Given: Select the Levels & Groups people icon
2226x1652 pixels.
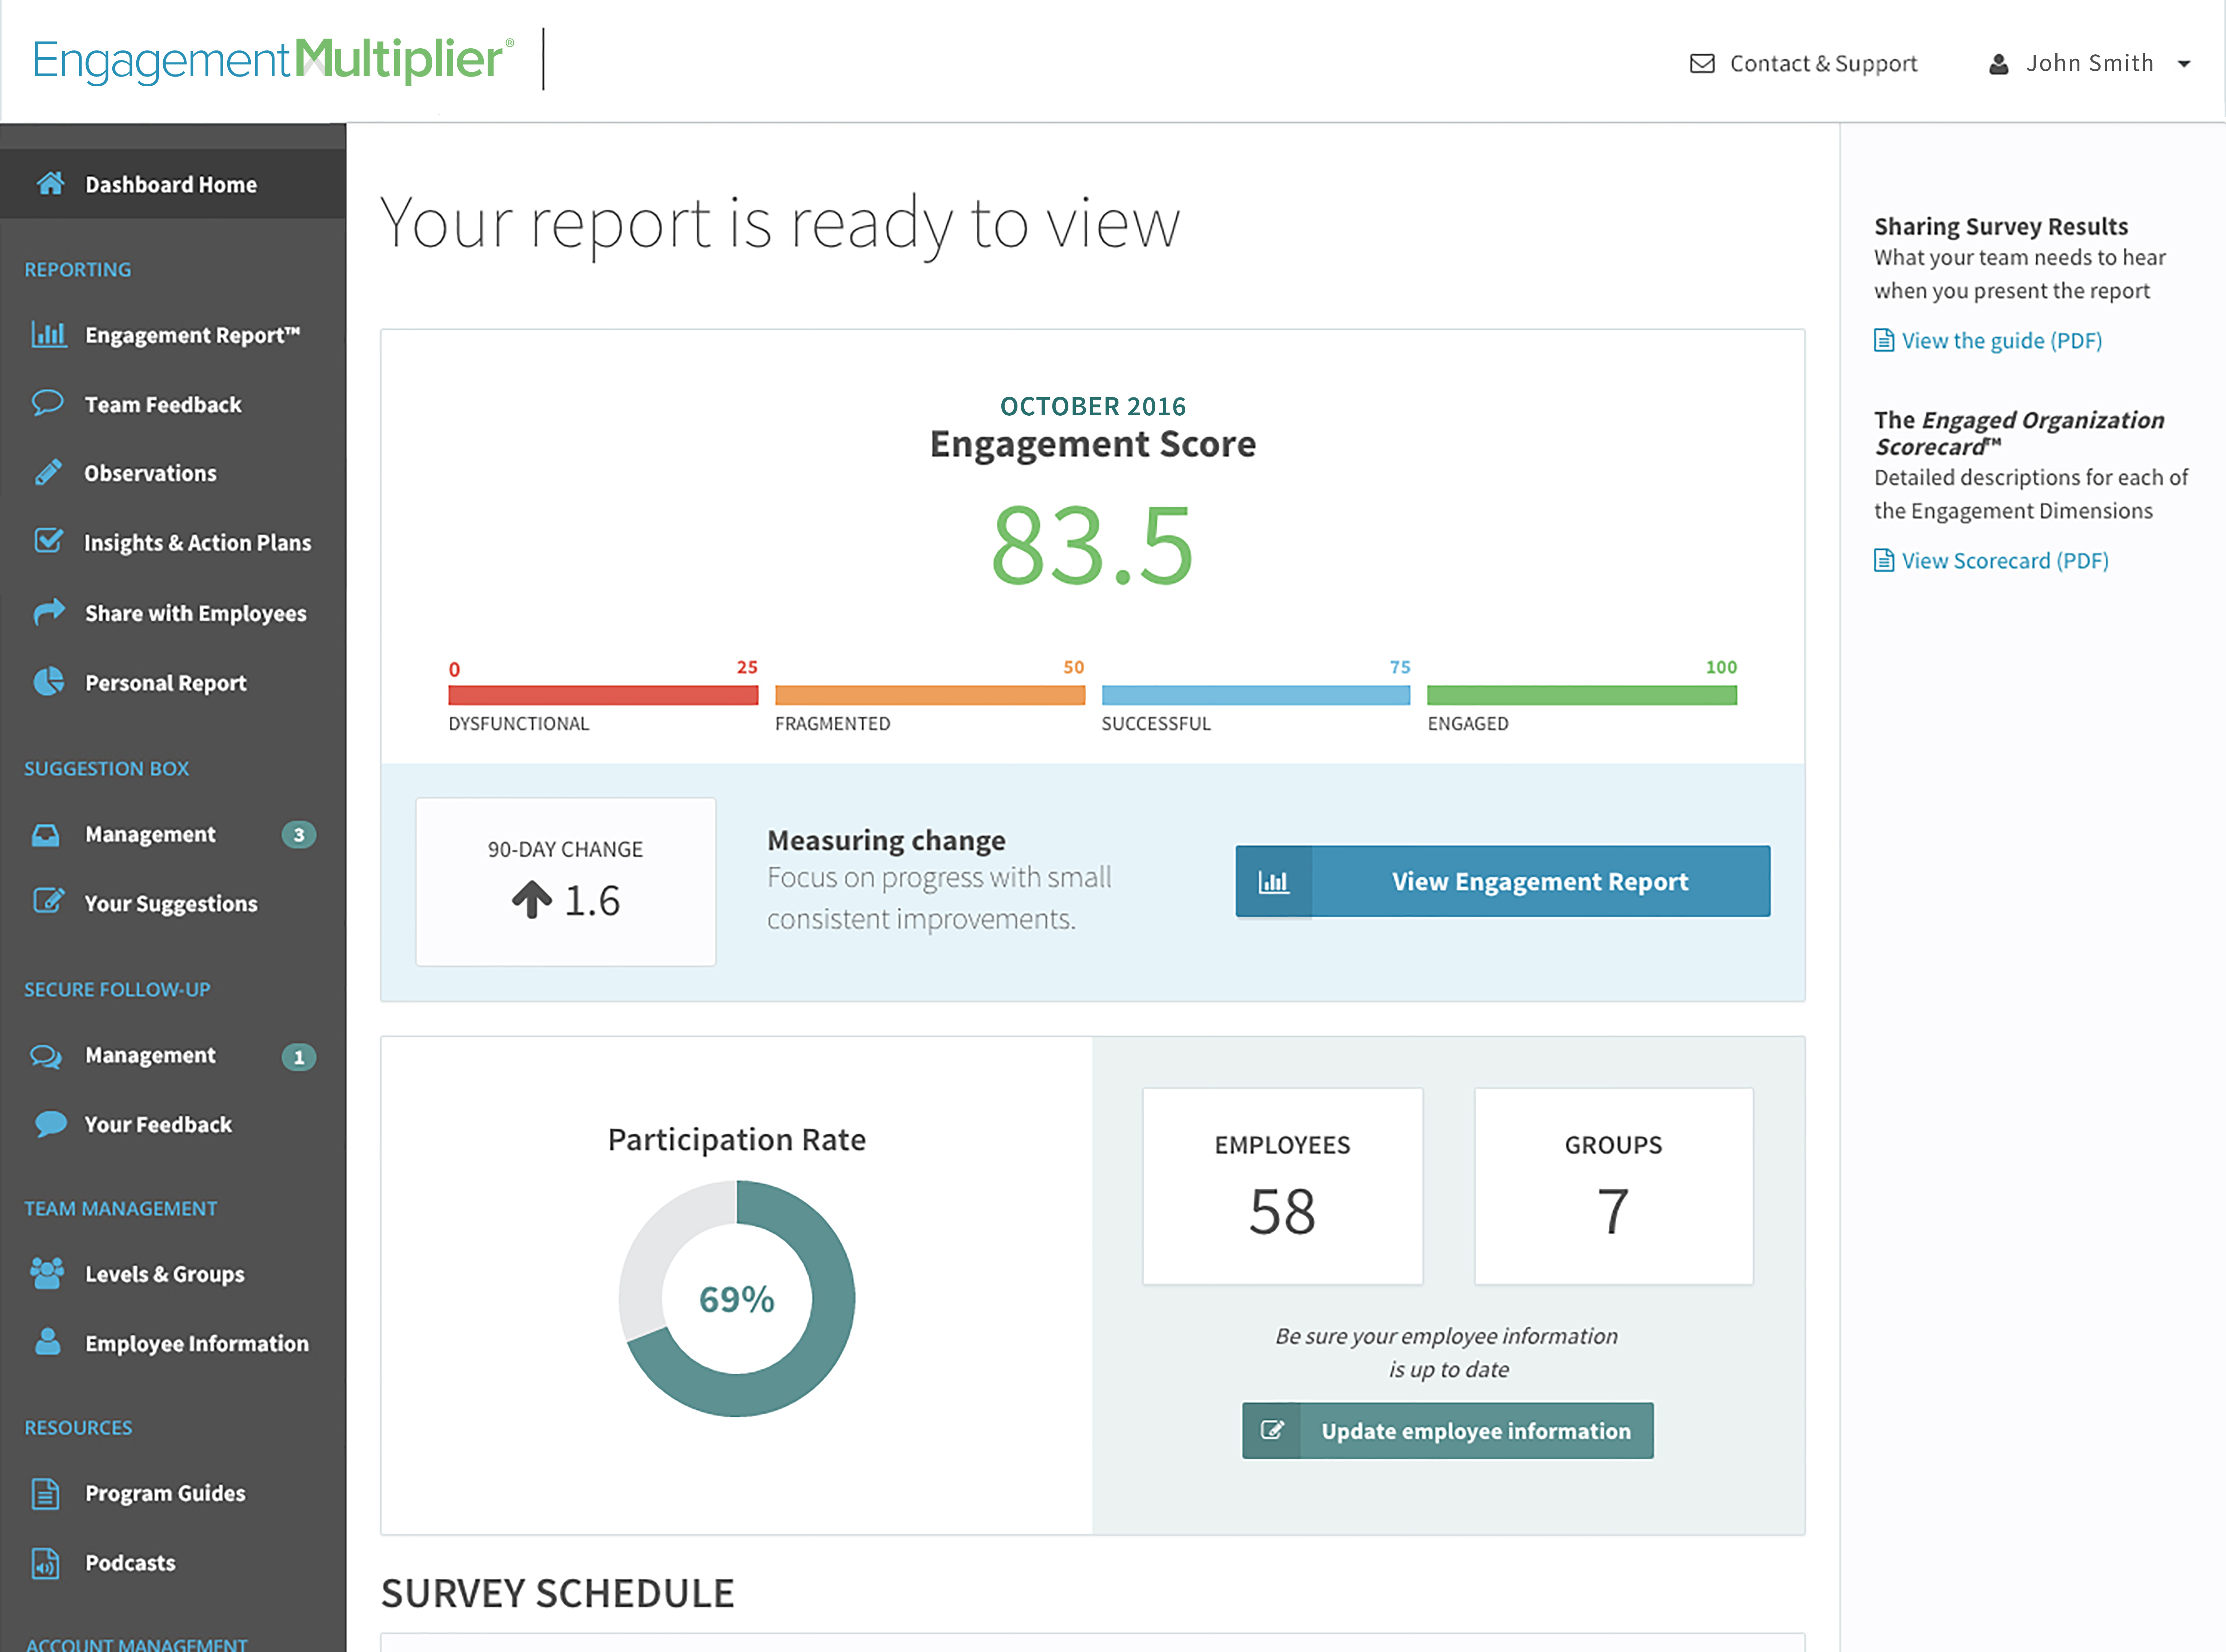Looking at the screenshot, I should pyautogui.click(x=48, y=1274).
